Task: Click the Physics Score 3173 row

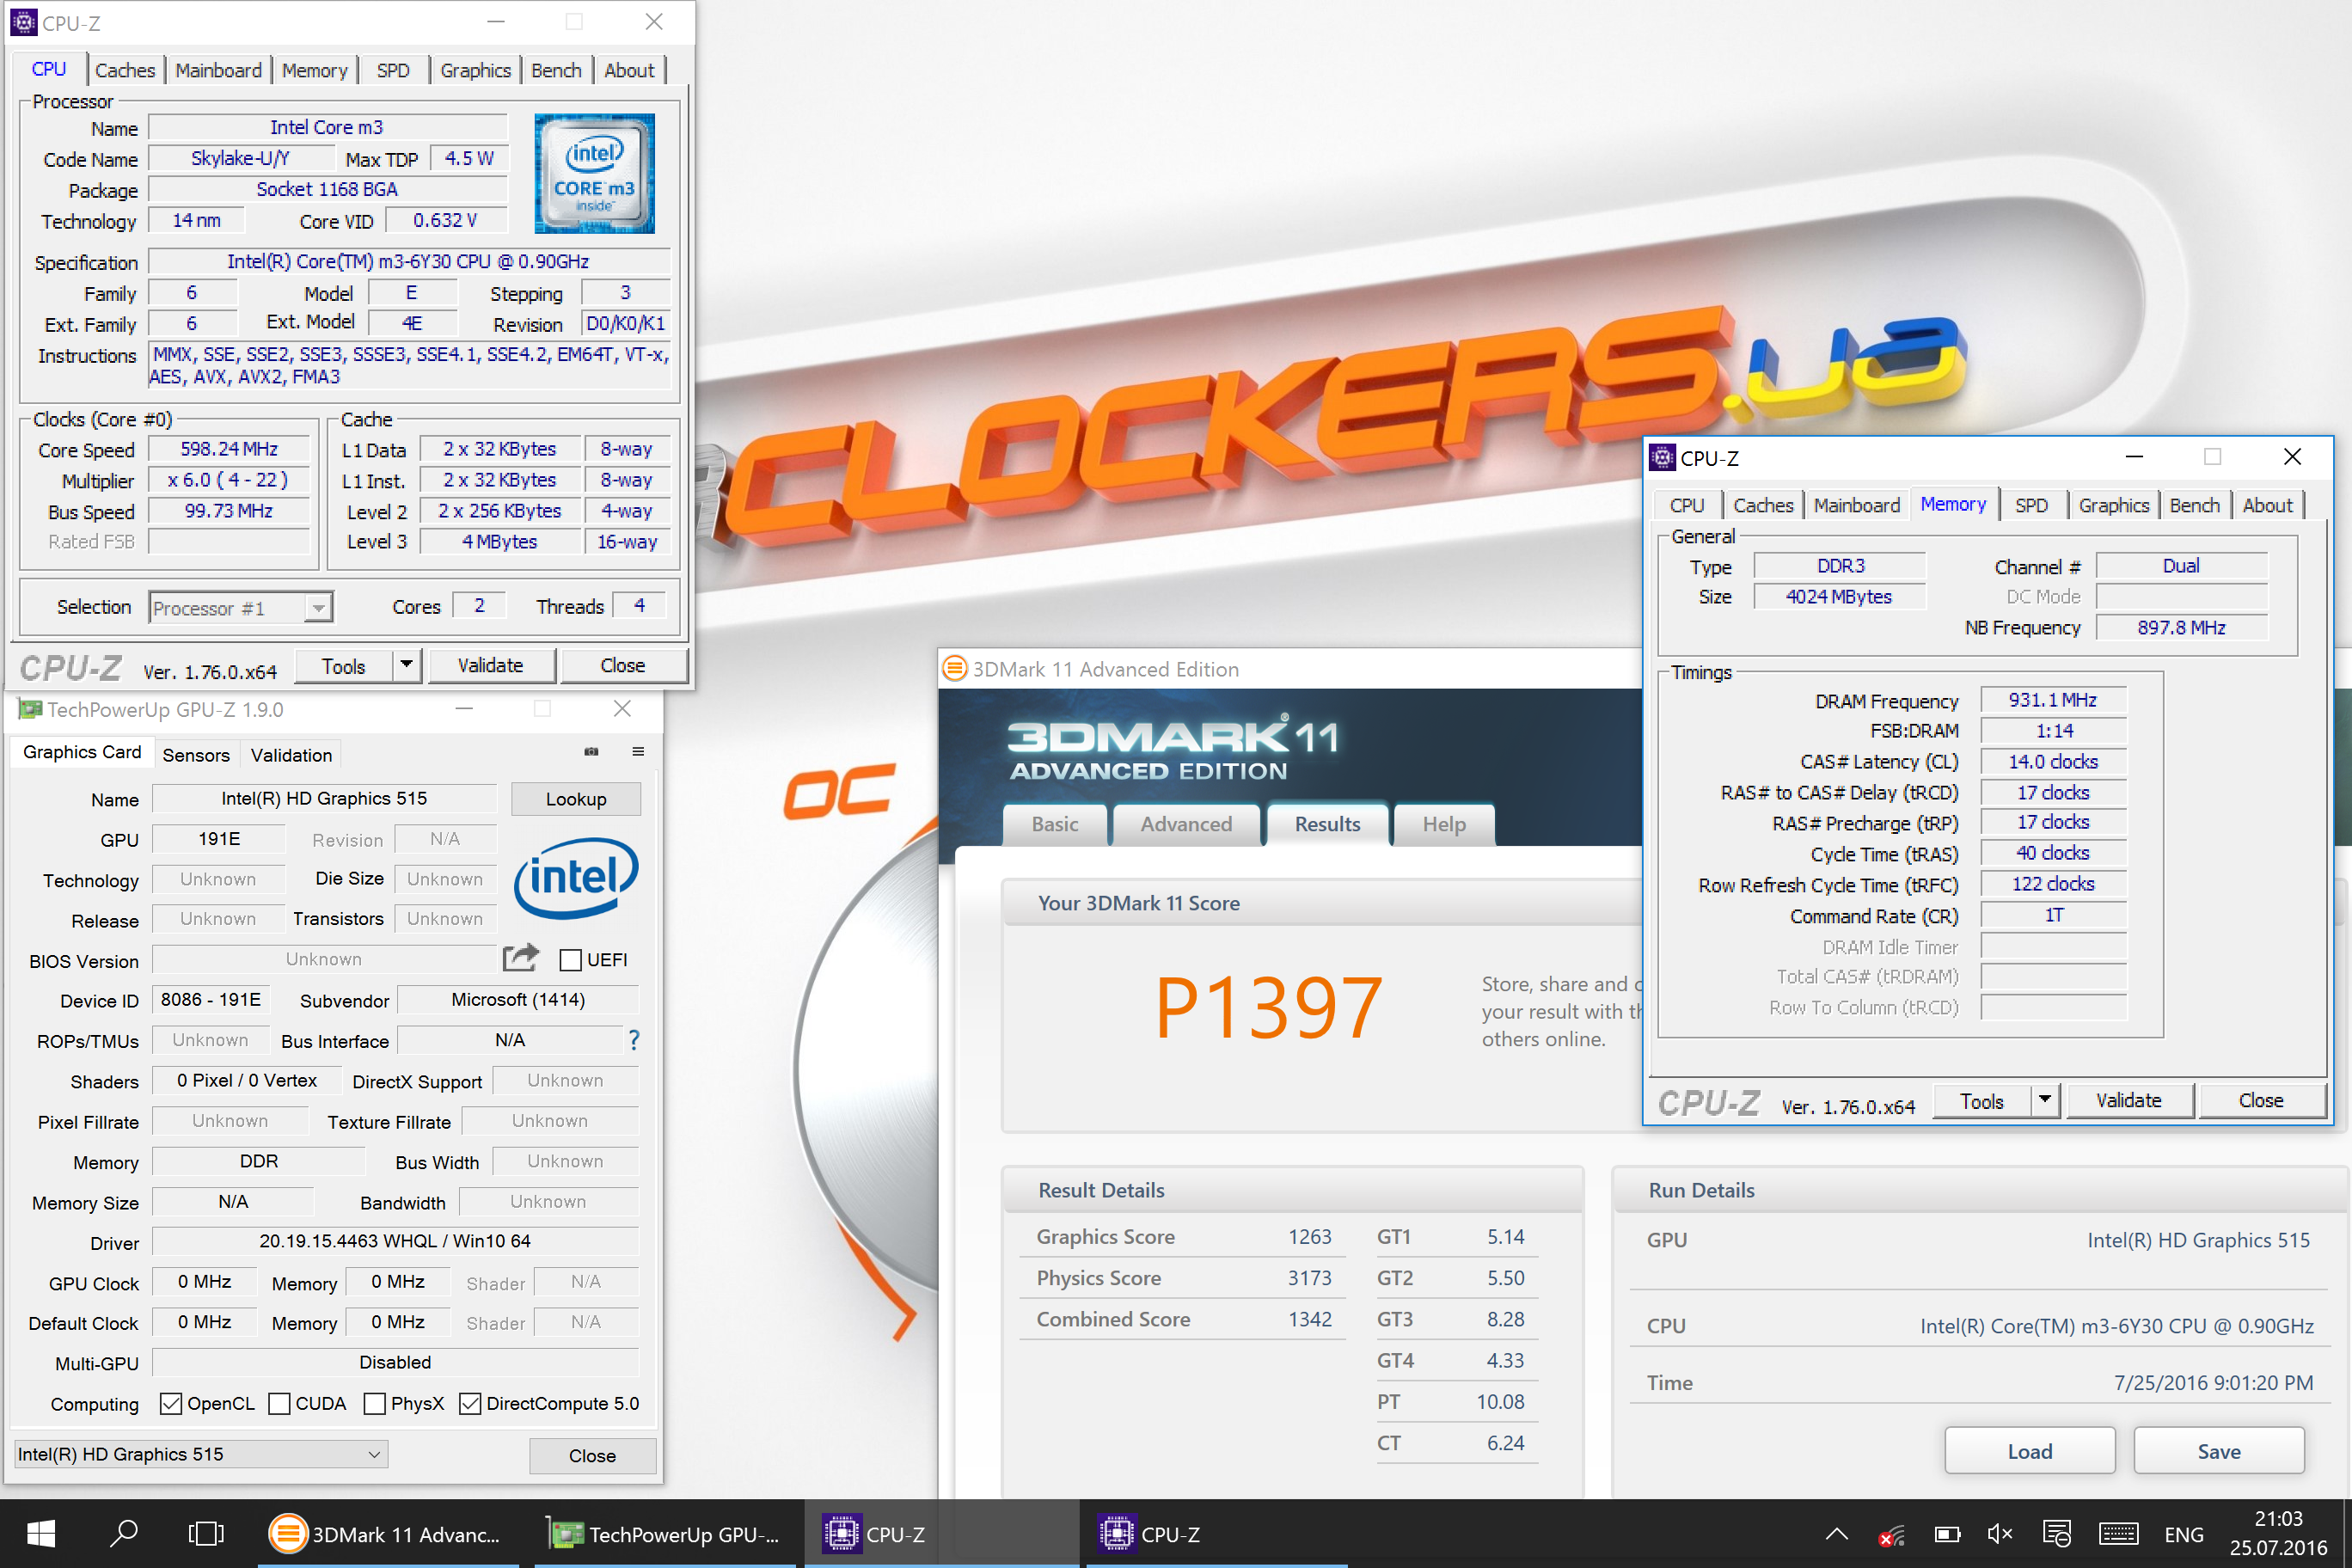Action: point(1184,1278)
